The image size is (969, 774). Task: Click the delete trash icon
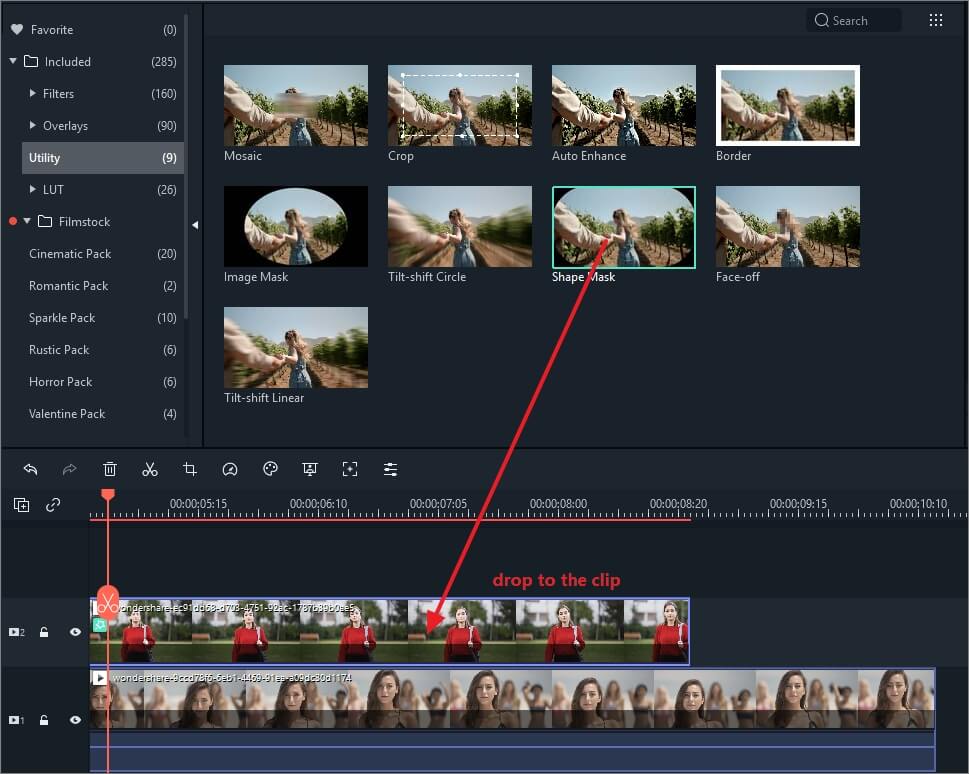109,469
